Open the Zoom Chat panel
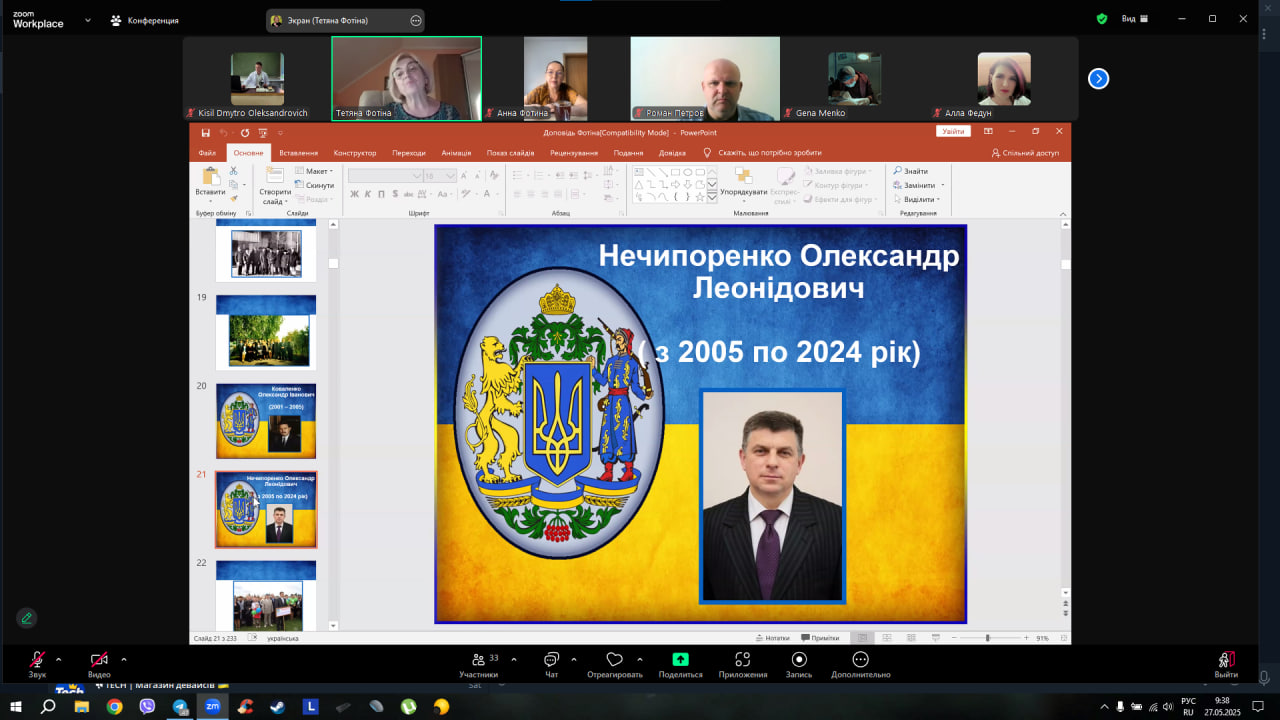The height and width of the screenshot is (720, 1280). click(x=551, y=660)
